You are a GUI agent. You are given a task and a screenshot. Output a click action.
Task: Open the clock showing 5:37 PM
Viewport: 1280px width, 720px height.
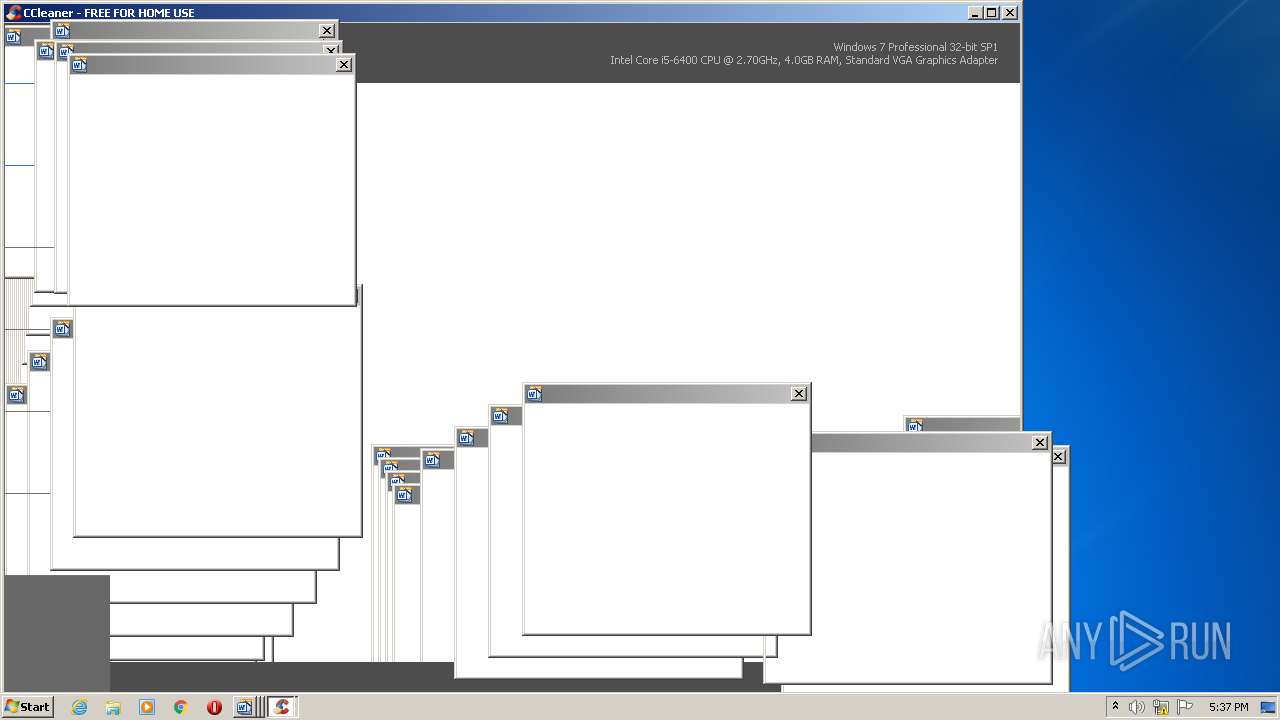click(x=1228, y=707)
